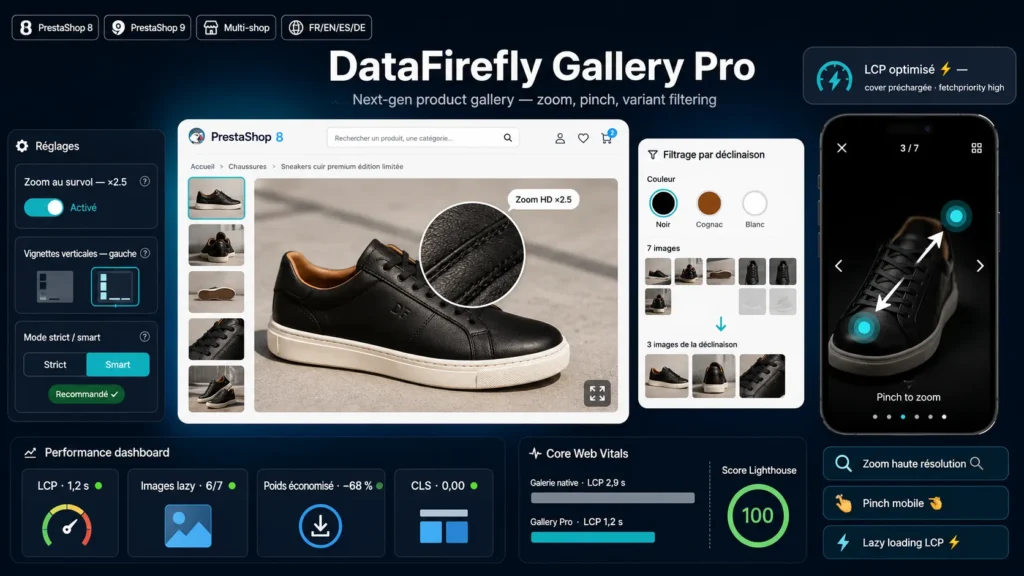Select the Cognac color swatch
The image size is (1024, 576).
(x=709, y=203)
